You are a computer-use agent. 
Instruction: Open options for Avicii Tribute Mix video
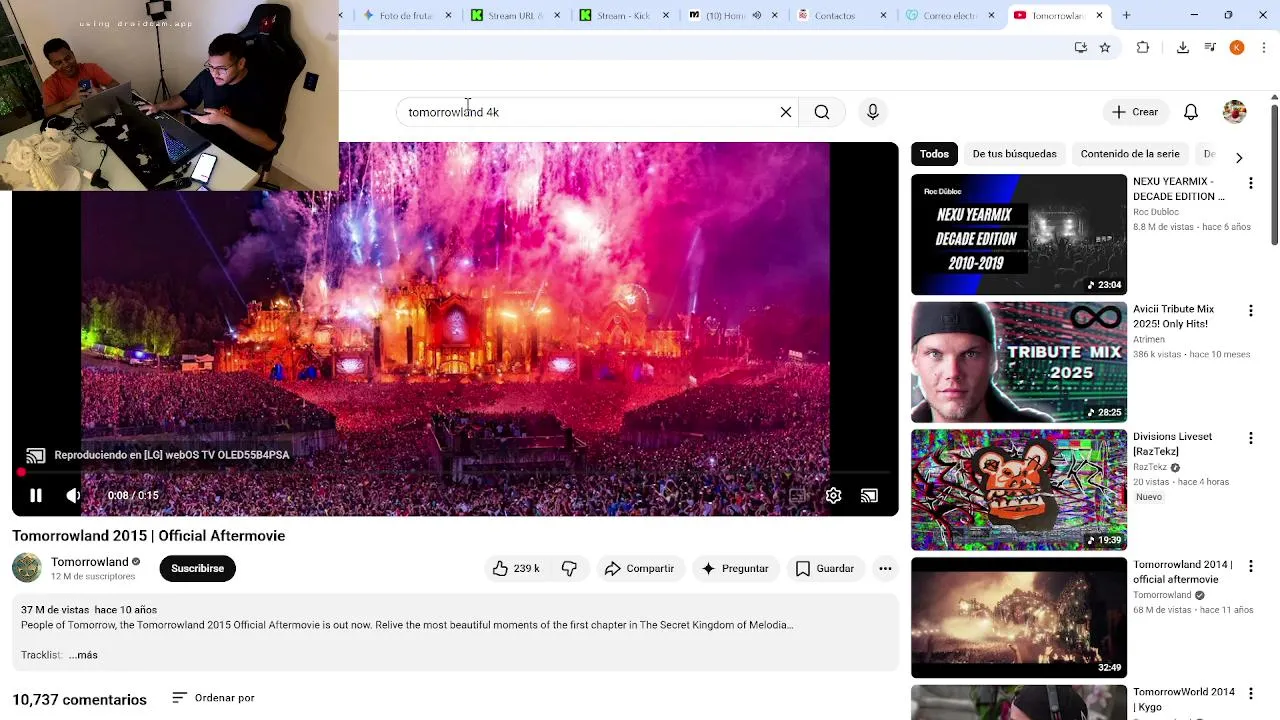point(1250,311)
